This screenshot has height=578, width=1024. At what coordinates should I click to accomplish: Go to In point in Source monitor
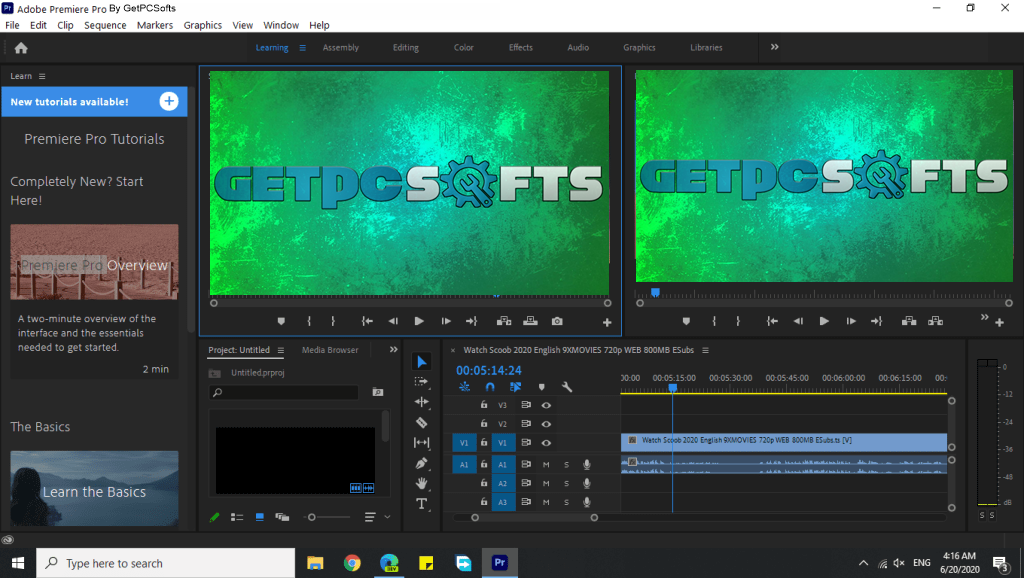[367, 321]
